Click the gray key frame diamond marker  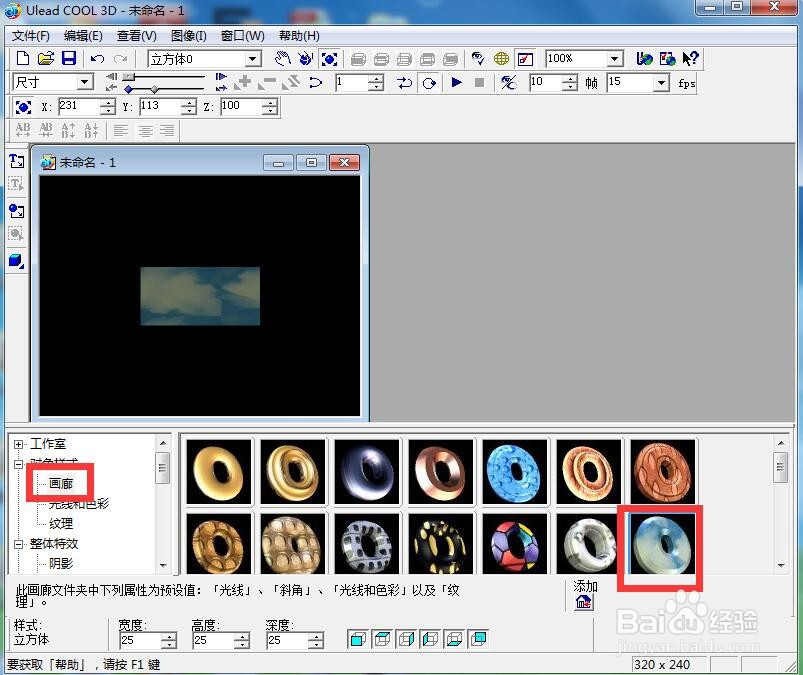click(x=155, y=90)
